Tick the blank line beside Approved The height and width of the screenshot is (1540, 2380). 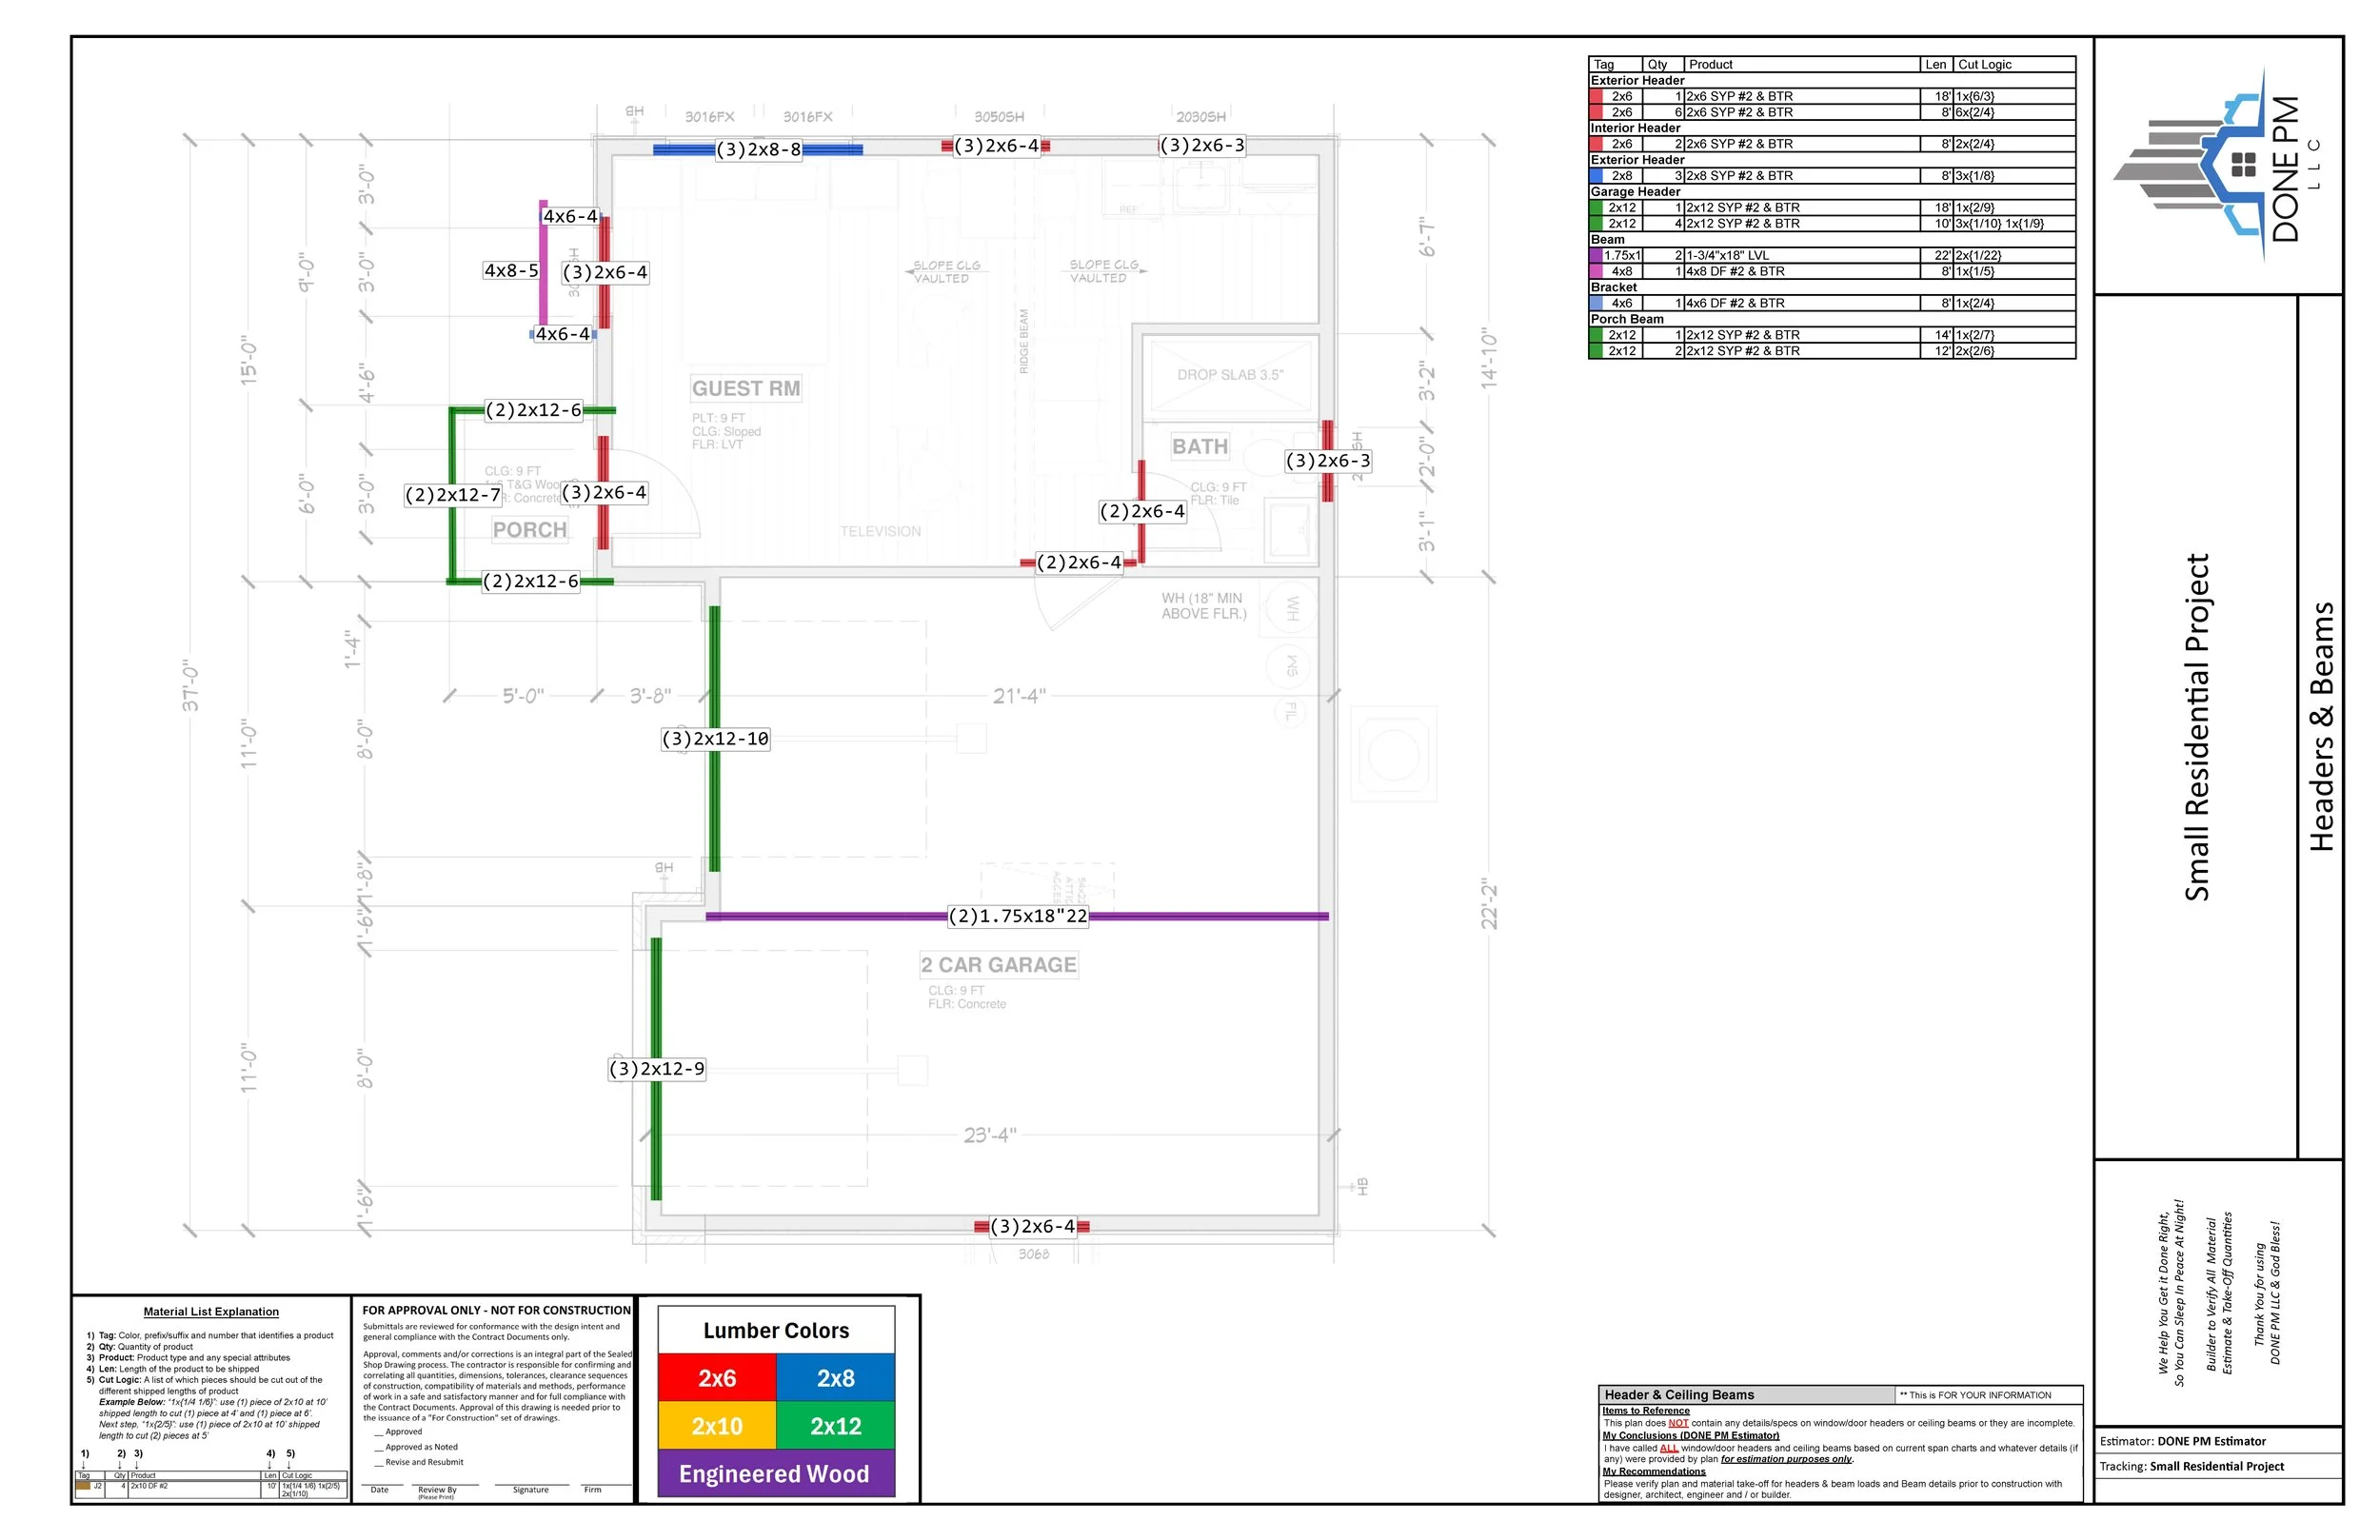378,1432
